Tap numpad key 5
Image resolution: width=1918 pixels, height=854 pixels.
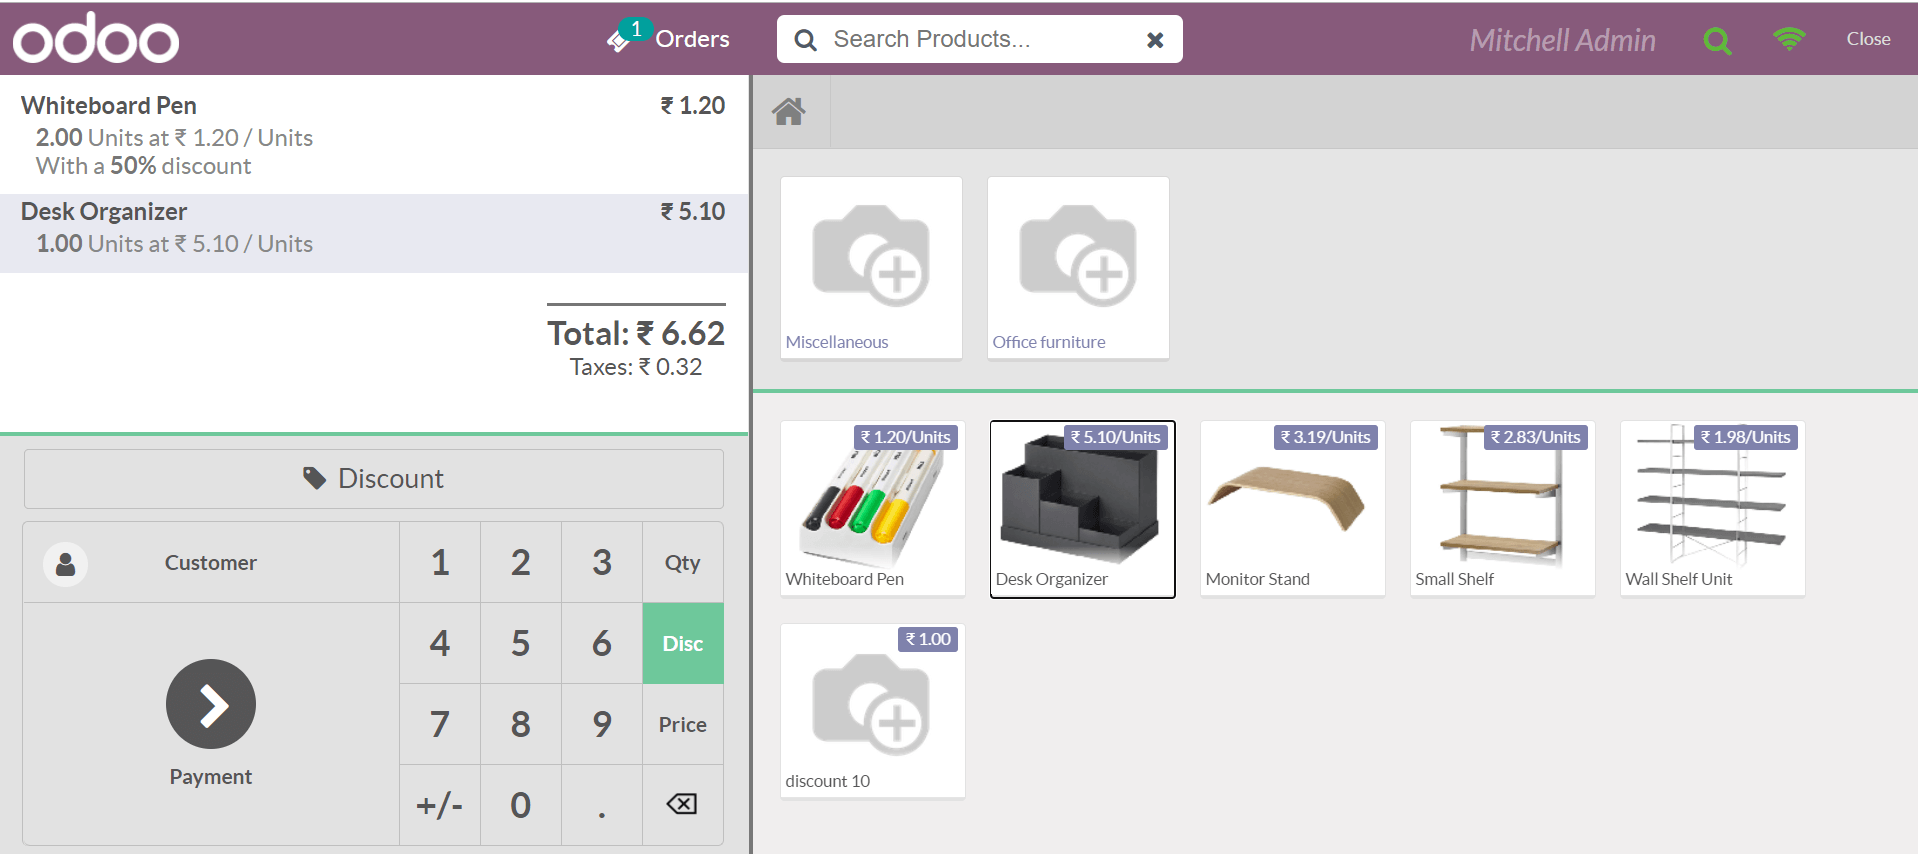click(x=521, y=644)
